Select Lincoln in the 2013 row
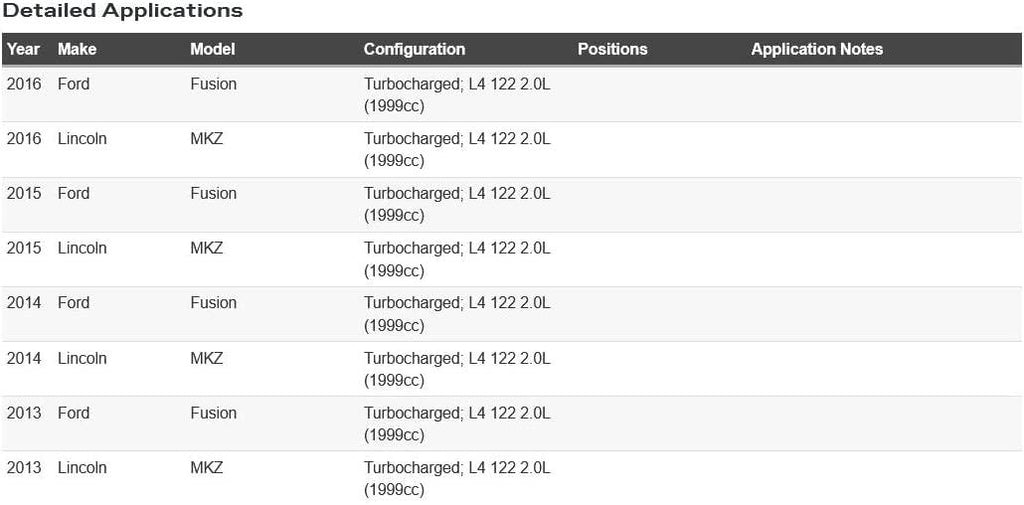The width and height of the screenshot is (1024, 505). pos(82,467)
